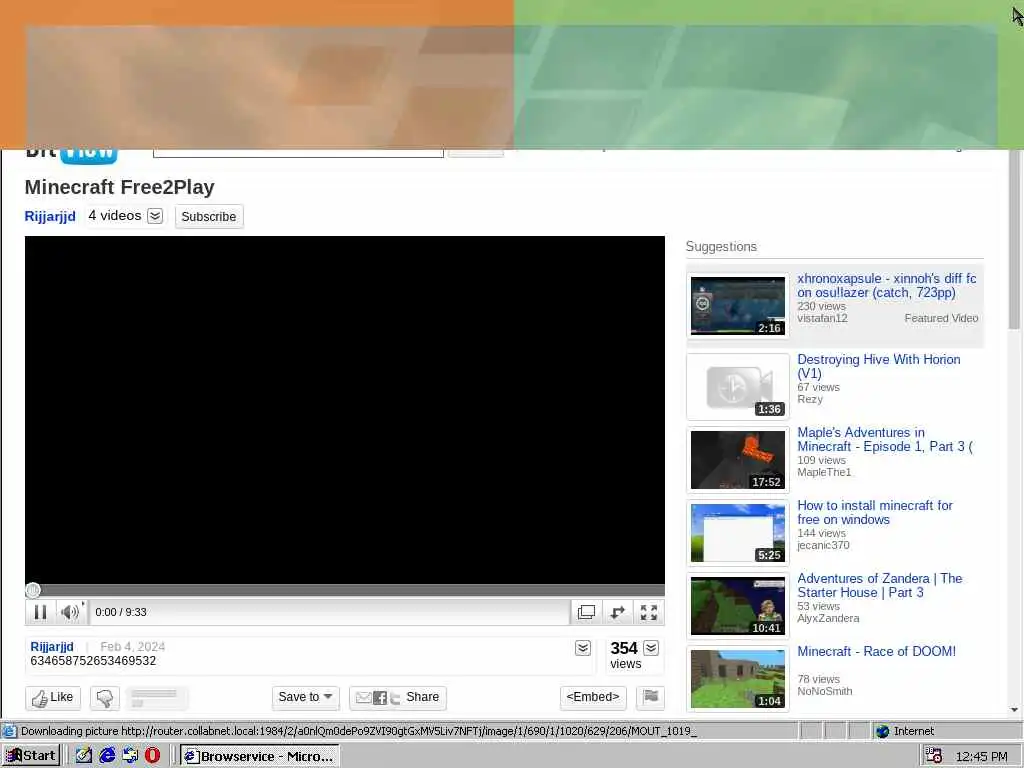Share the video via the Share button
Image resolution: width=1024 pixels, height=768 pixels.
coord(398,697)
